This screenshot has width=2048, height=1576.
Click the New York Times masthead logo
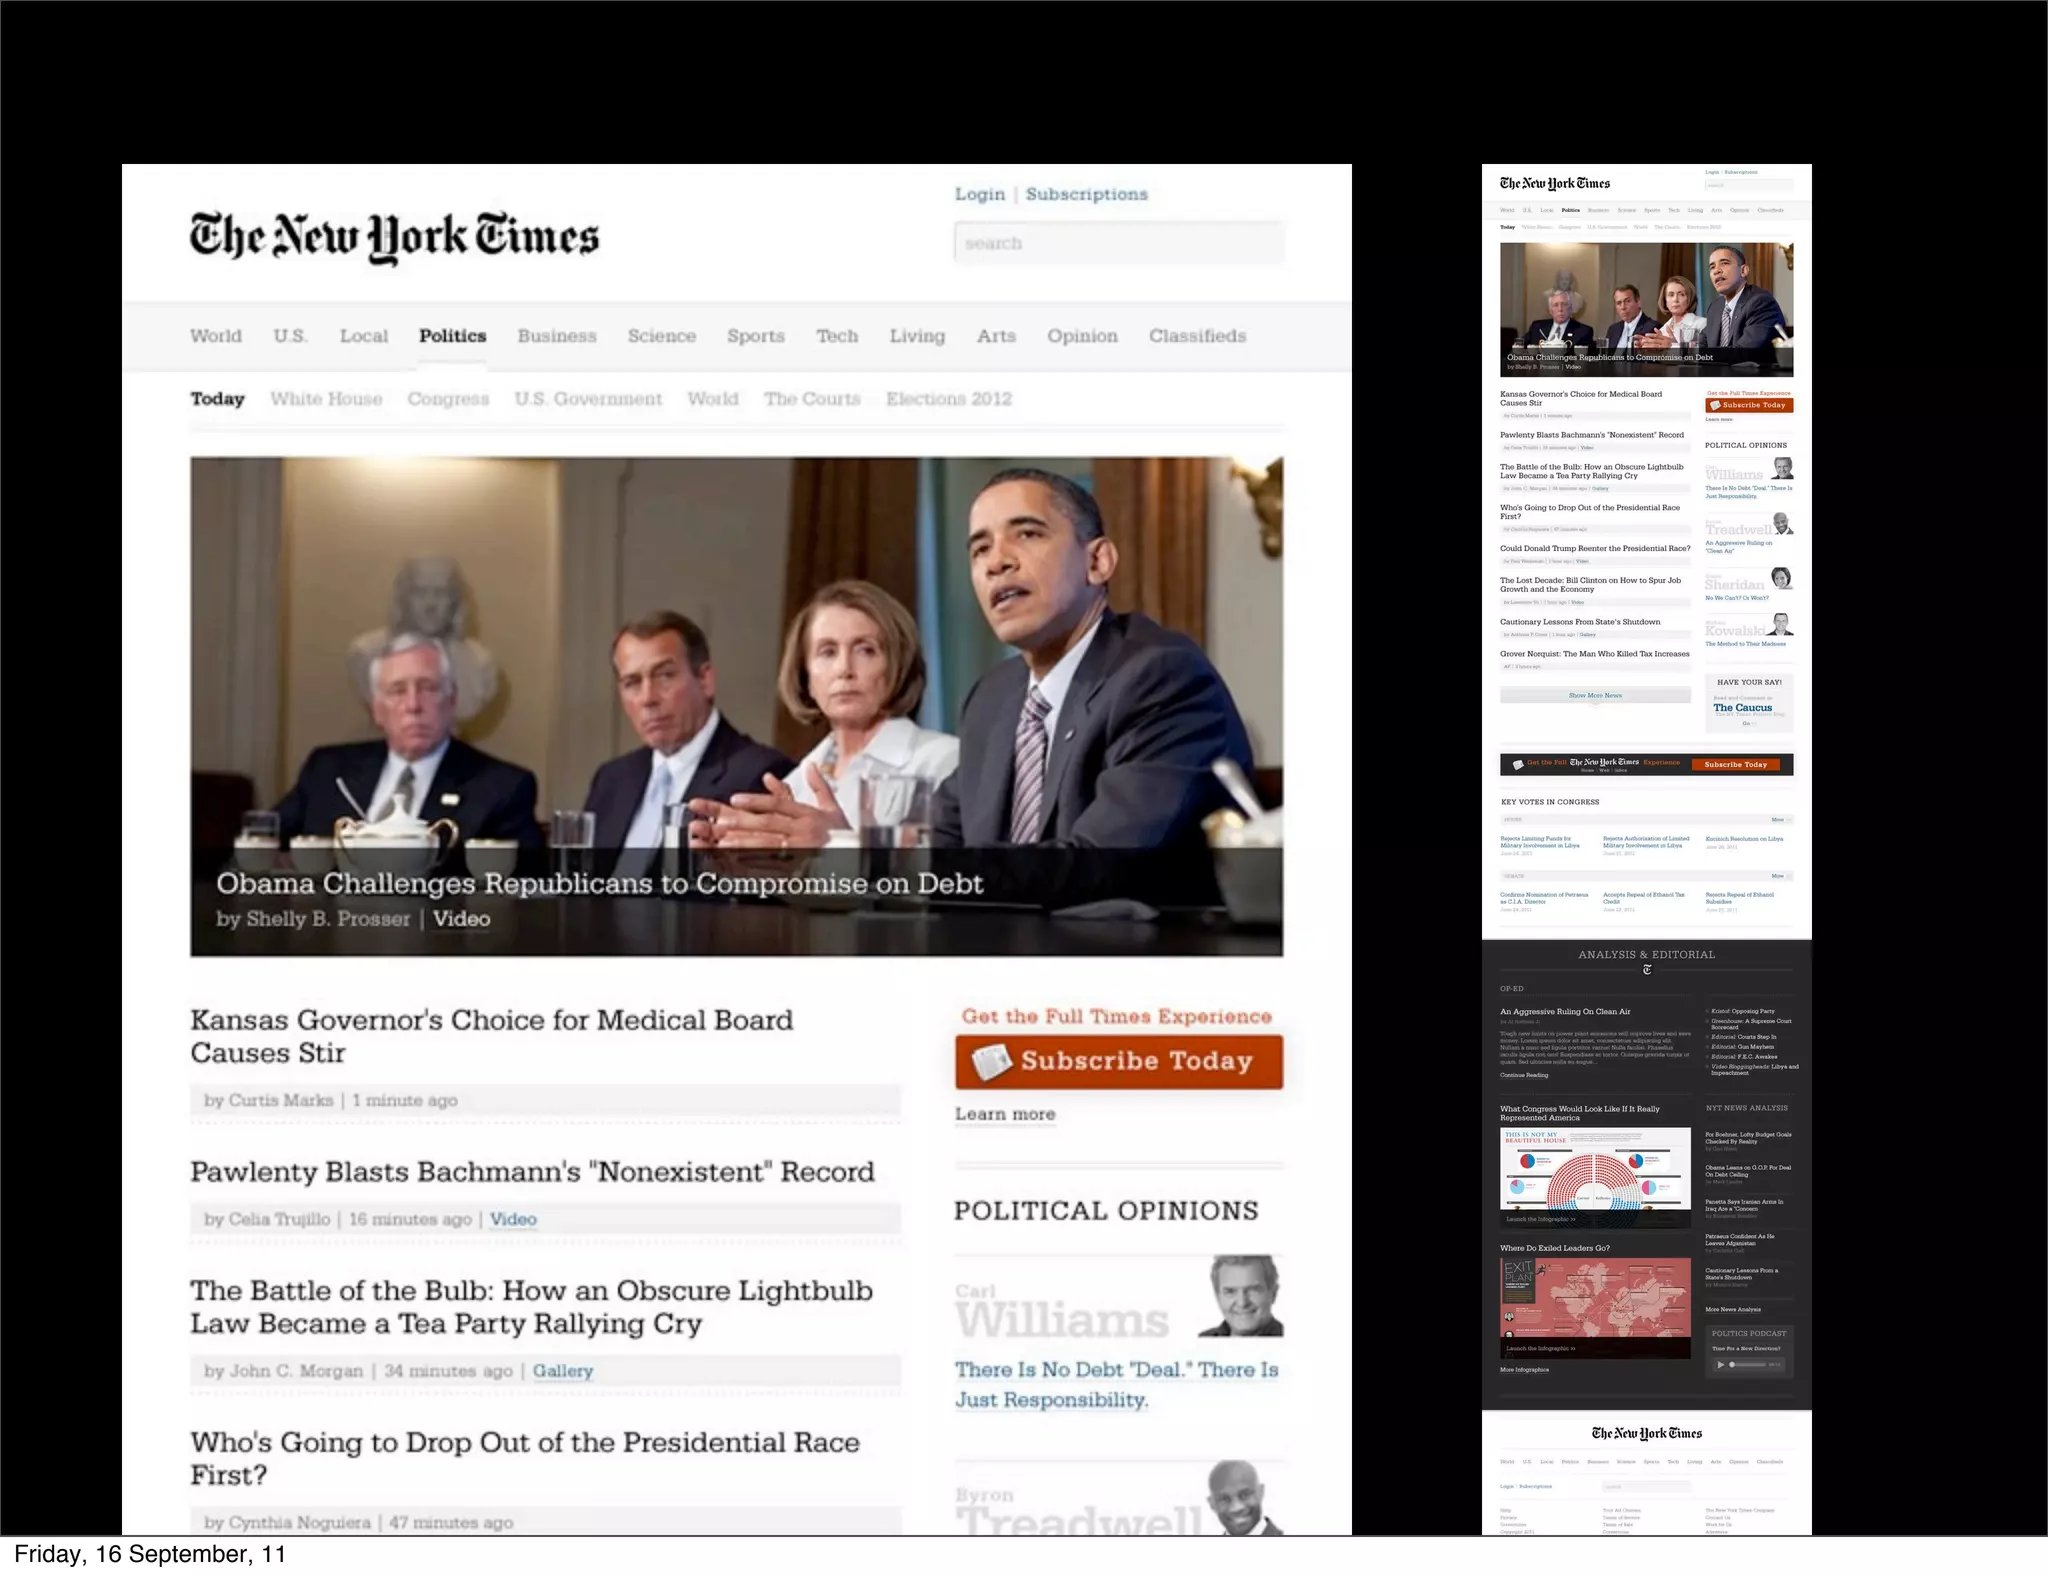[x=394, y=237]
